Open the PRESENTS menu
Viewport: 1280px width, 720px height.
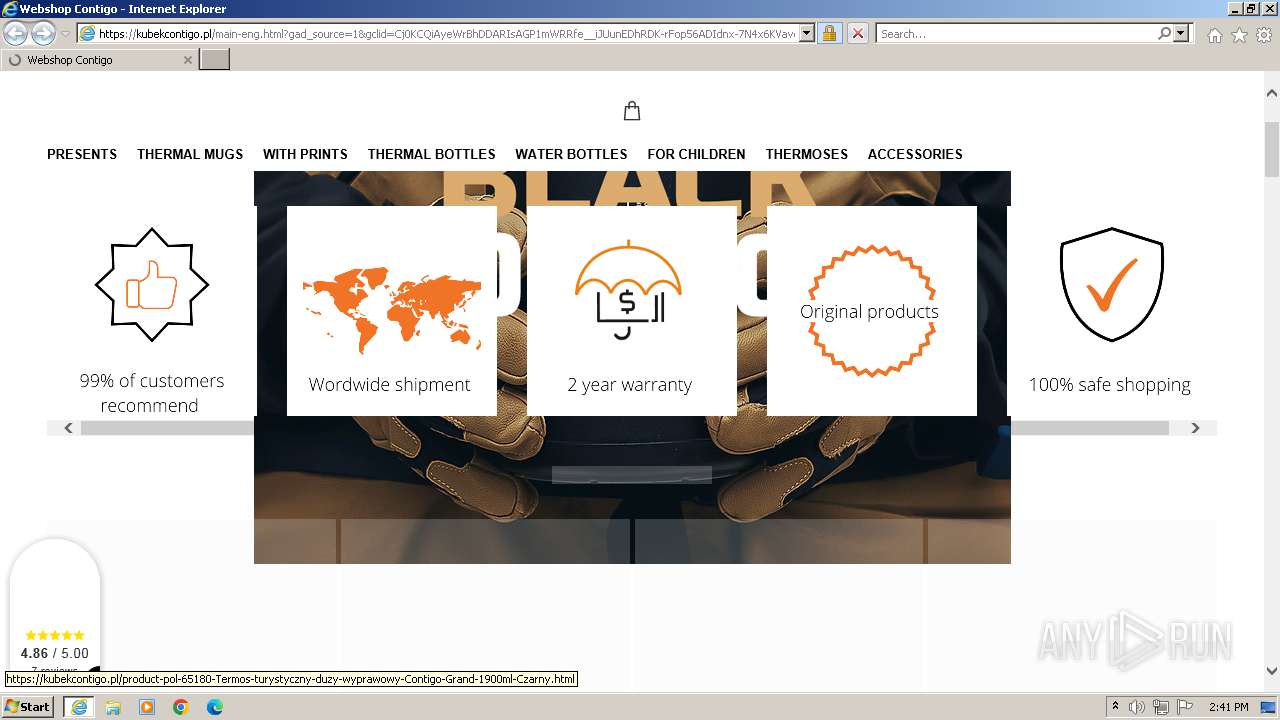[x=82, y=154]
